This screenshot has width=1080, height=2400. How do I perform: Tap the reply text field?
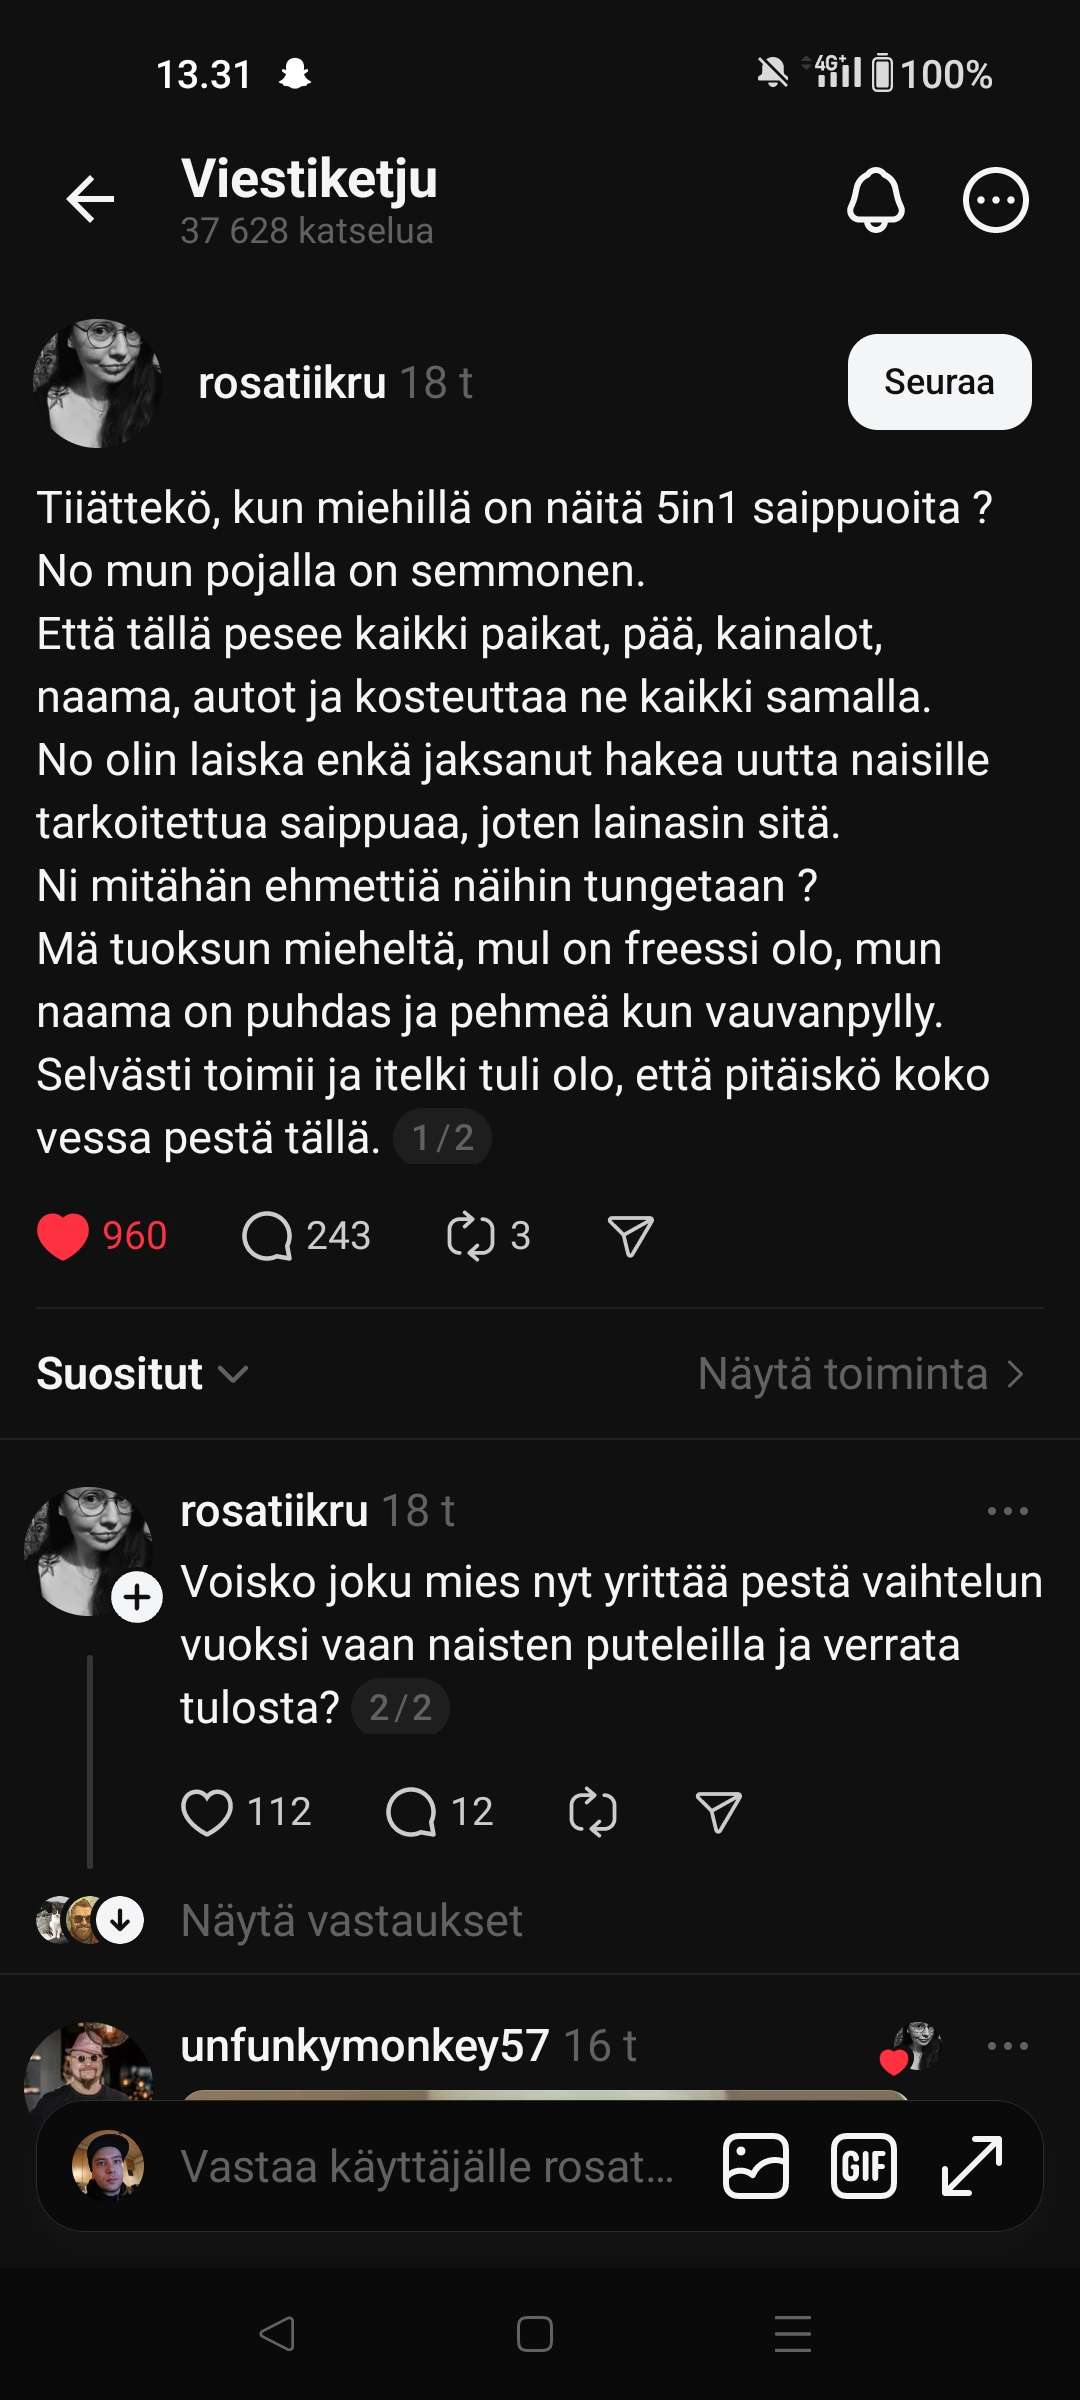coord(427,2167)
